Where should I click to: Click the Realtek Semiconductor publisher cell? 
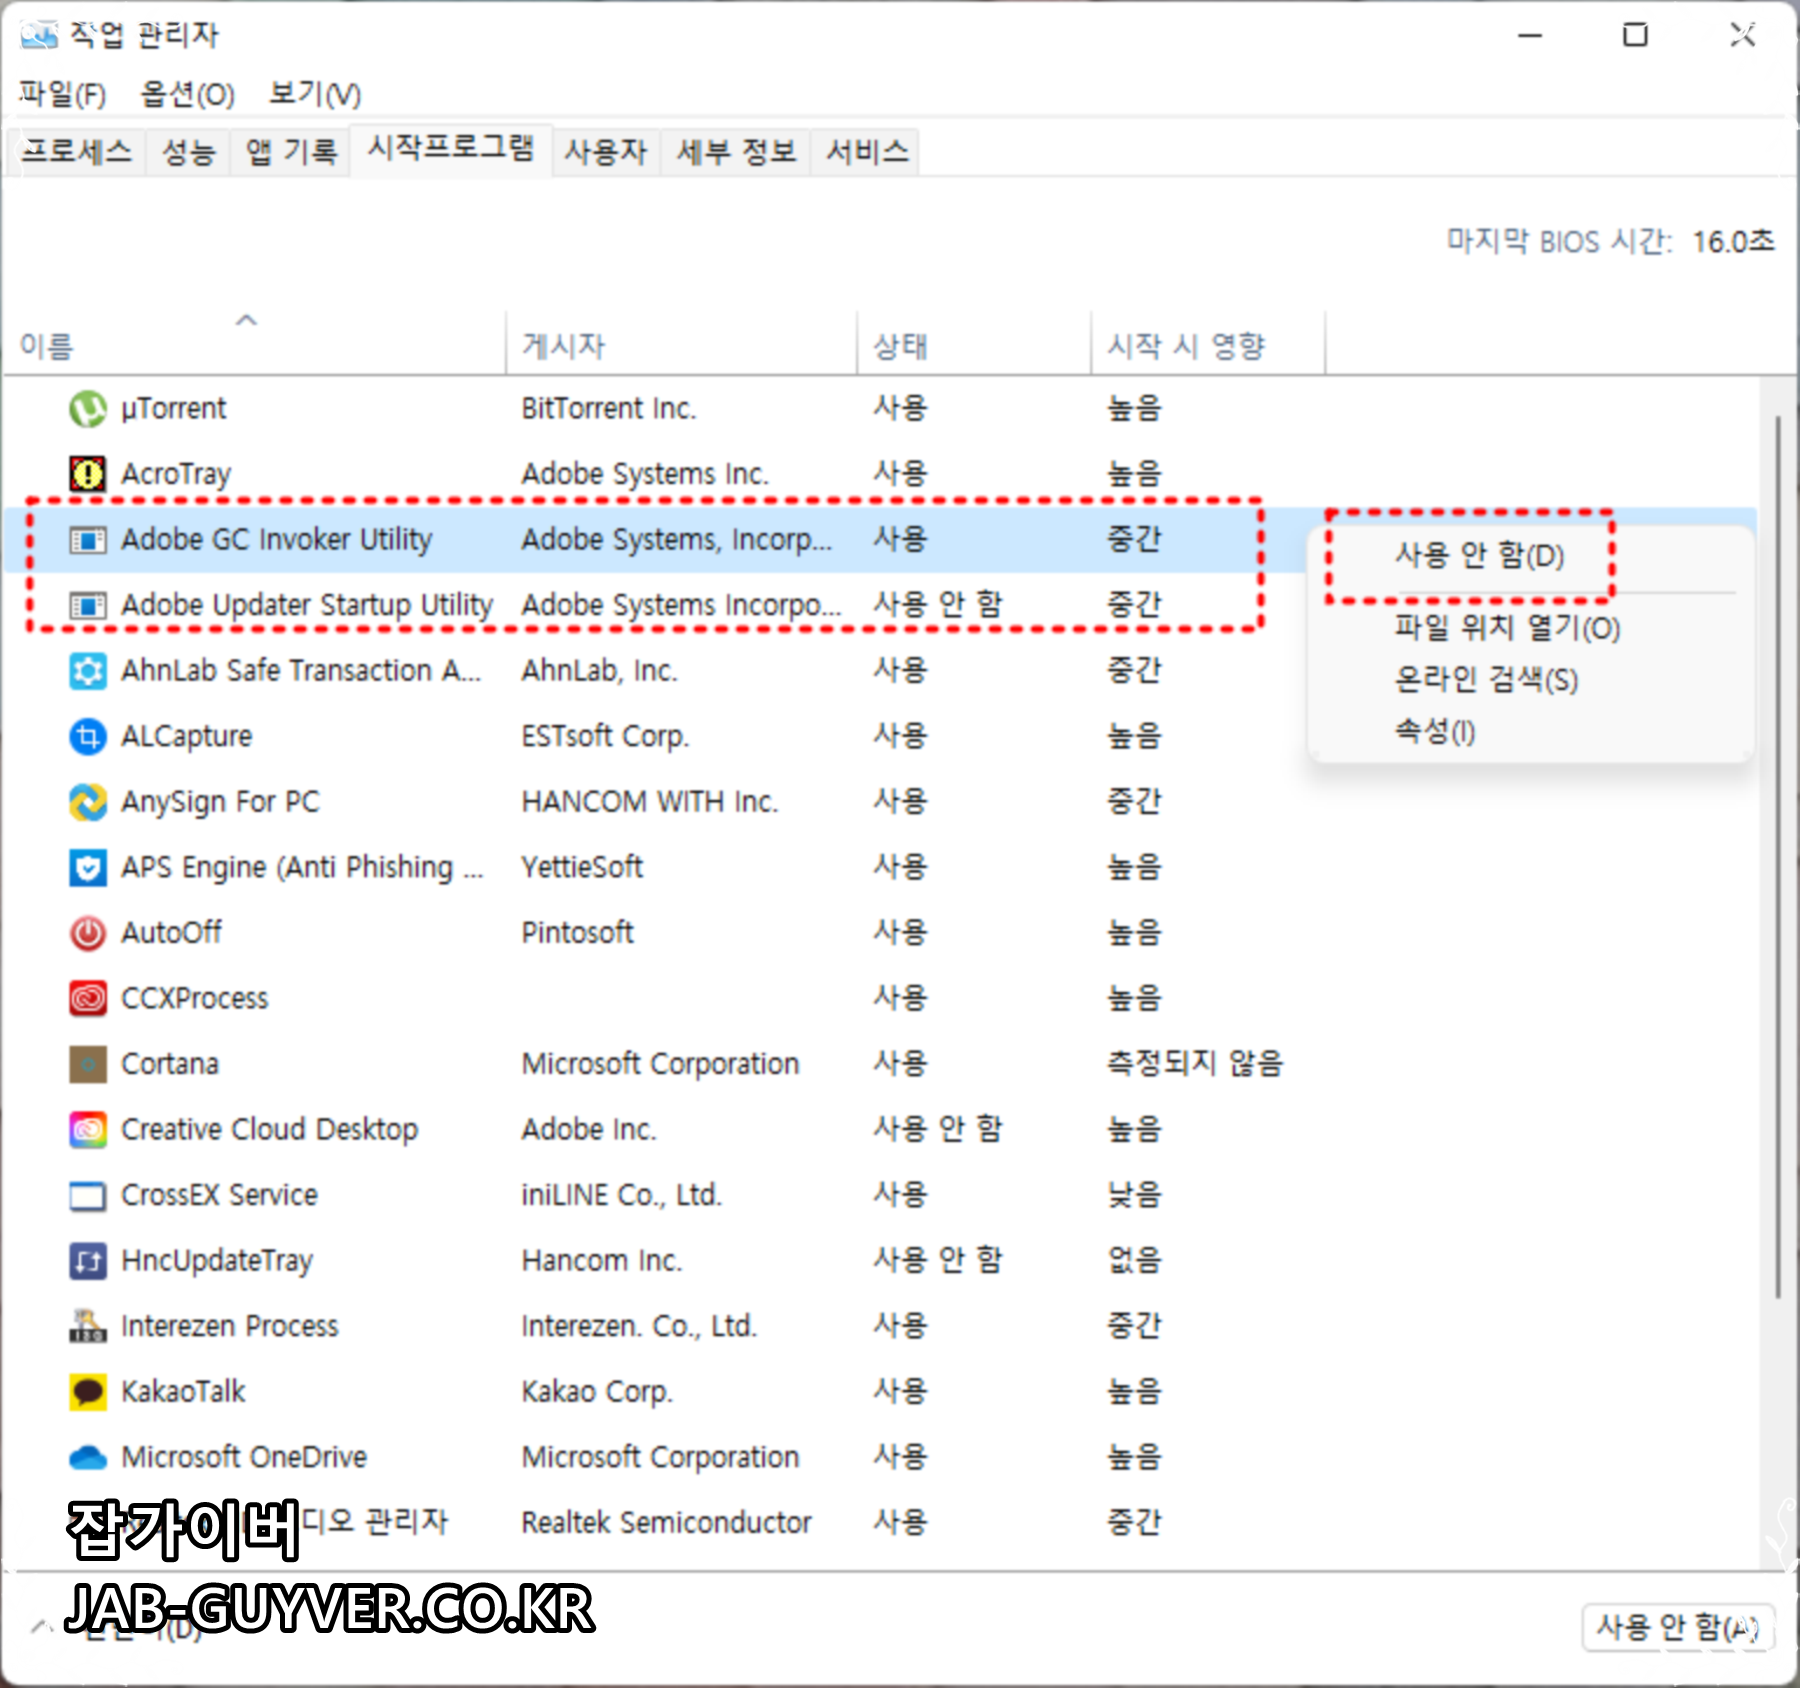click(x=667, y=1523)
